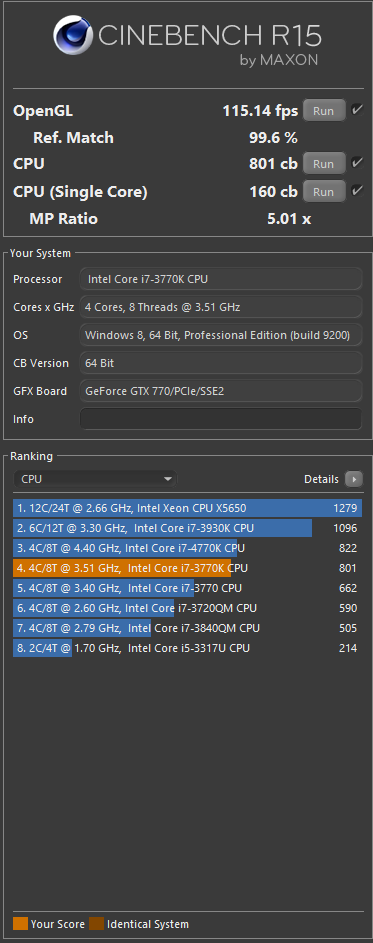
Task: Toggle the CPU Single Core checkbox
Action: [357, 191]
